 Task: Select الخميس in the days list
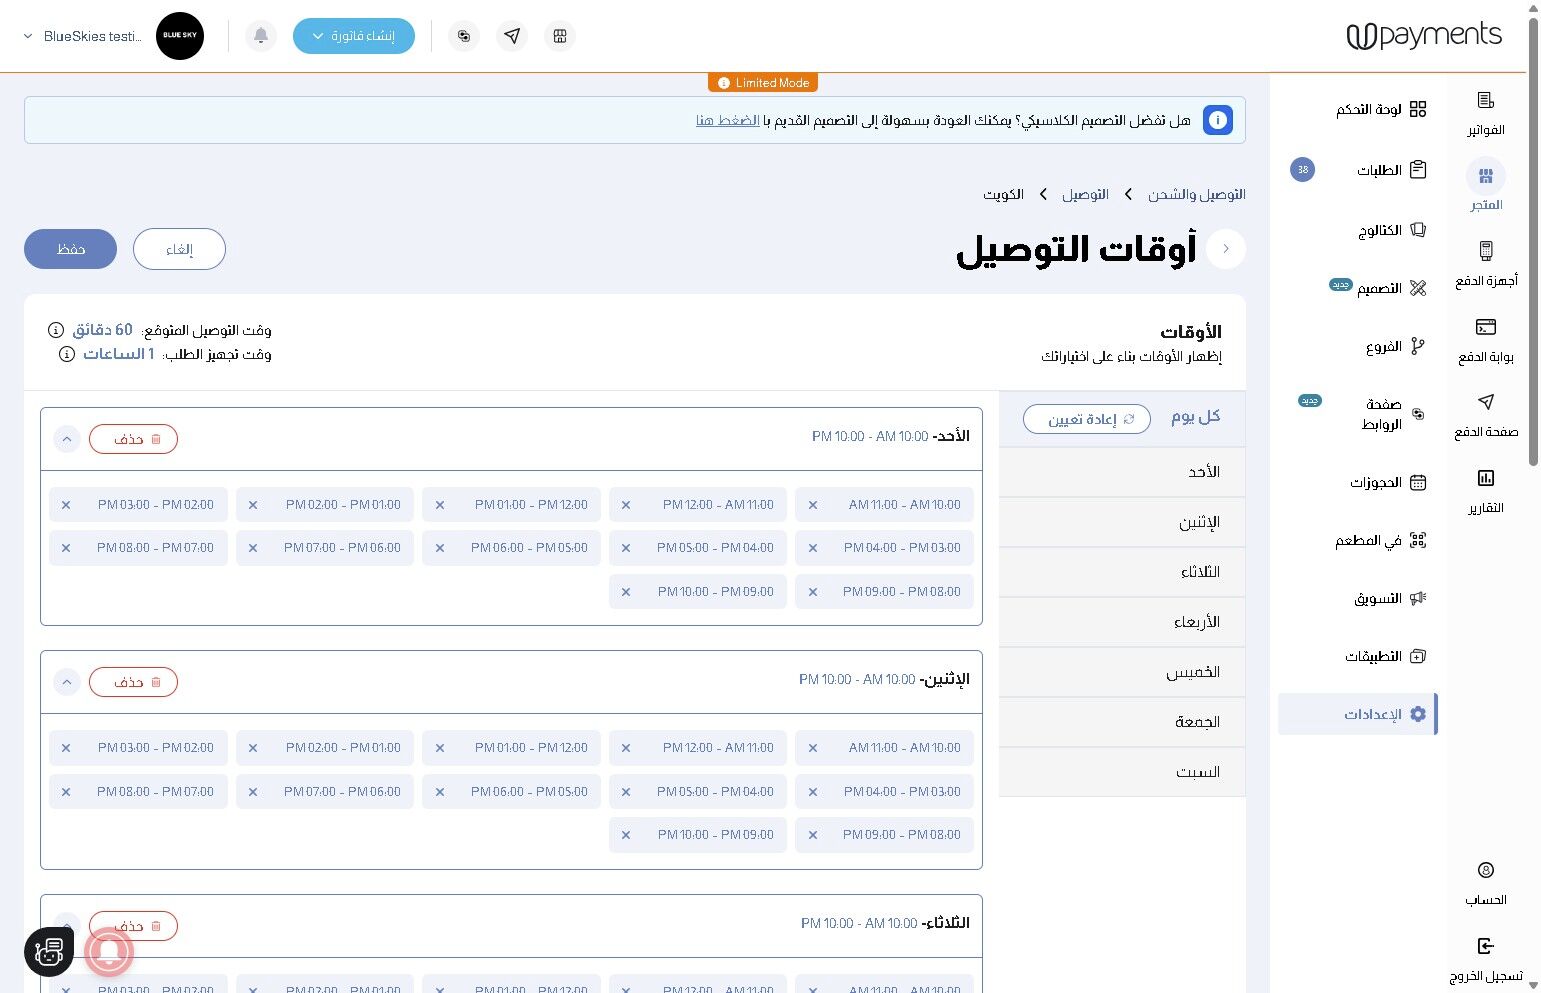point(1122,672)
